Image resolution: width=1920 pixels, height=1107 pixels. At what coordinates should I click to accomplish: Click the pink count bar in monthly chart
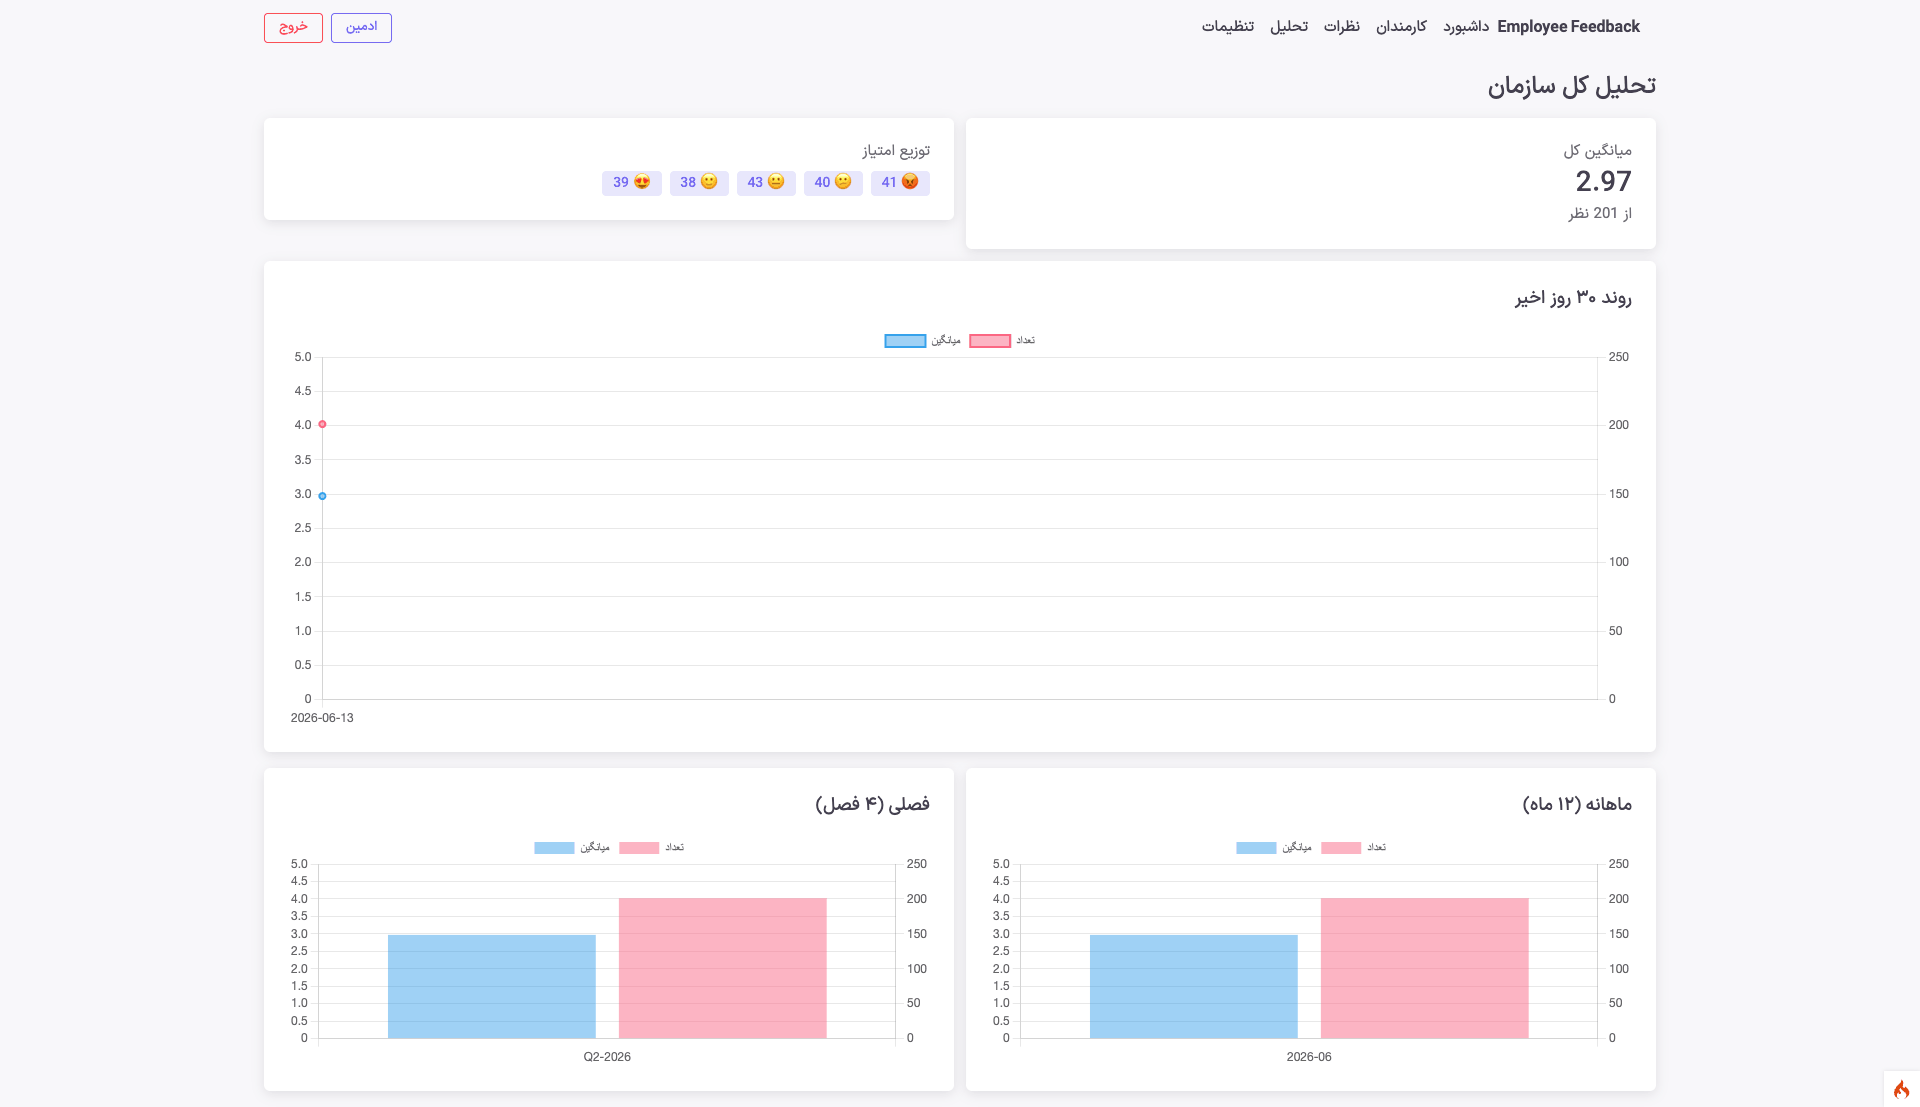1425,968
